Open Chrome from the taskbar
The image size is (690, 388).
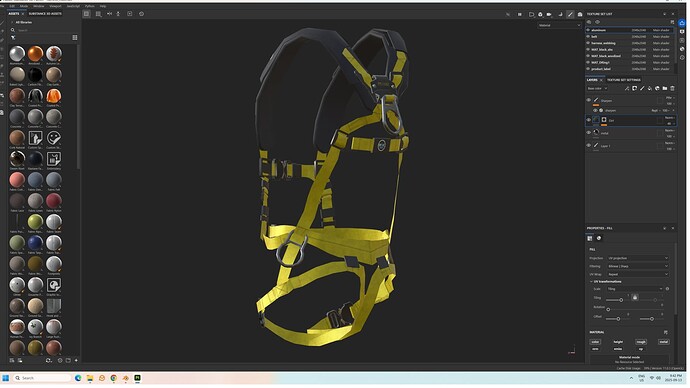pos(114,378)
